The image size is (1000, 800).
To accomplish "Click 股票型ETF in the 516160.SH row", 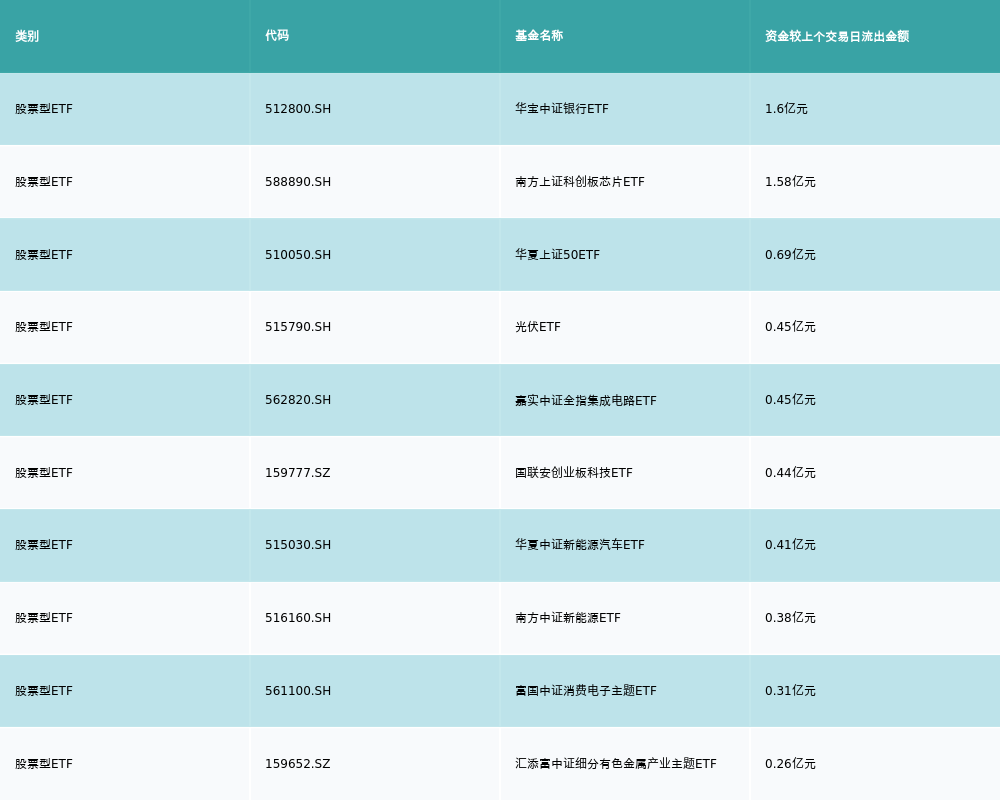I will (x=44, y=618).
